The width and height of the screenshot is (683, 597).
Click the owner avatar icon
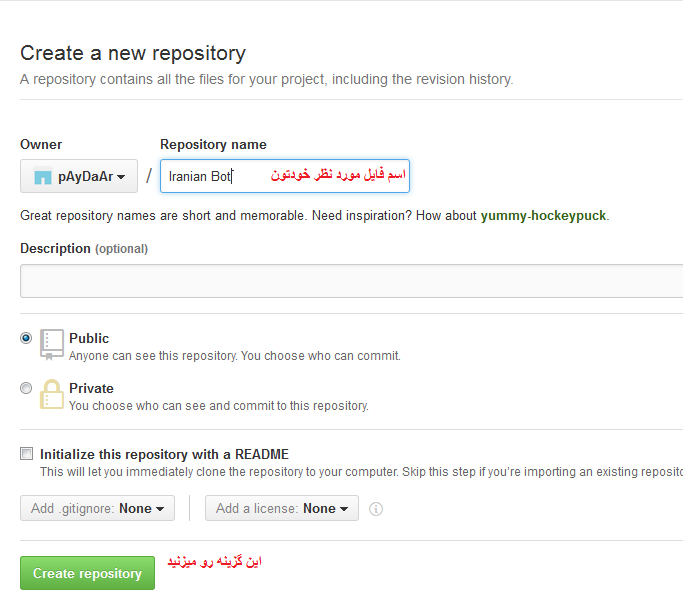click(42, 177)
